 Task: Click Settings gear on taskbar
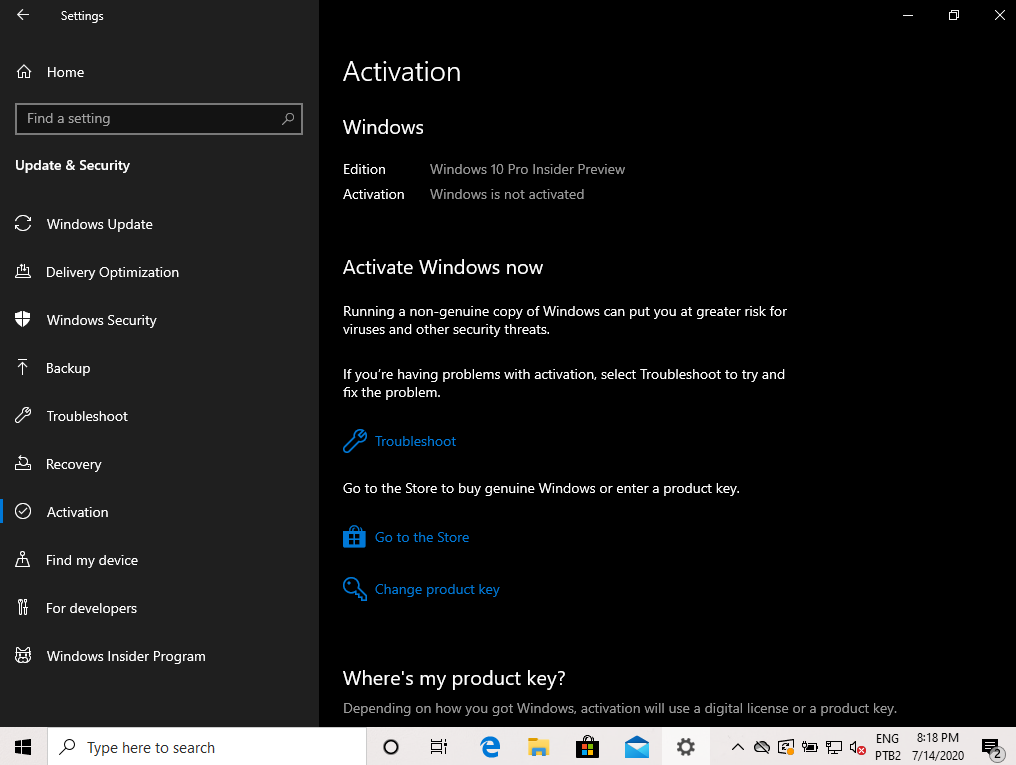click(686, 747)
